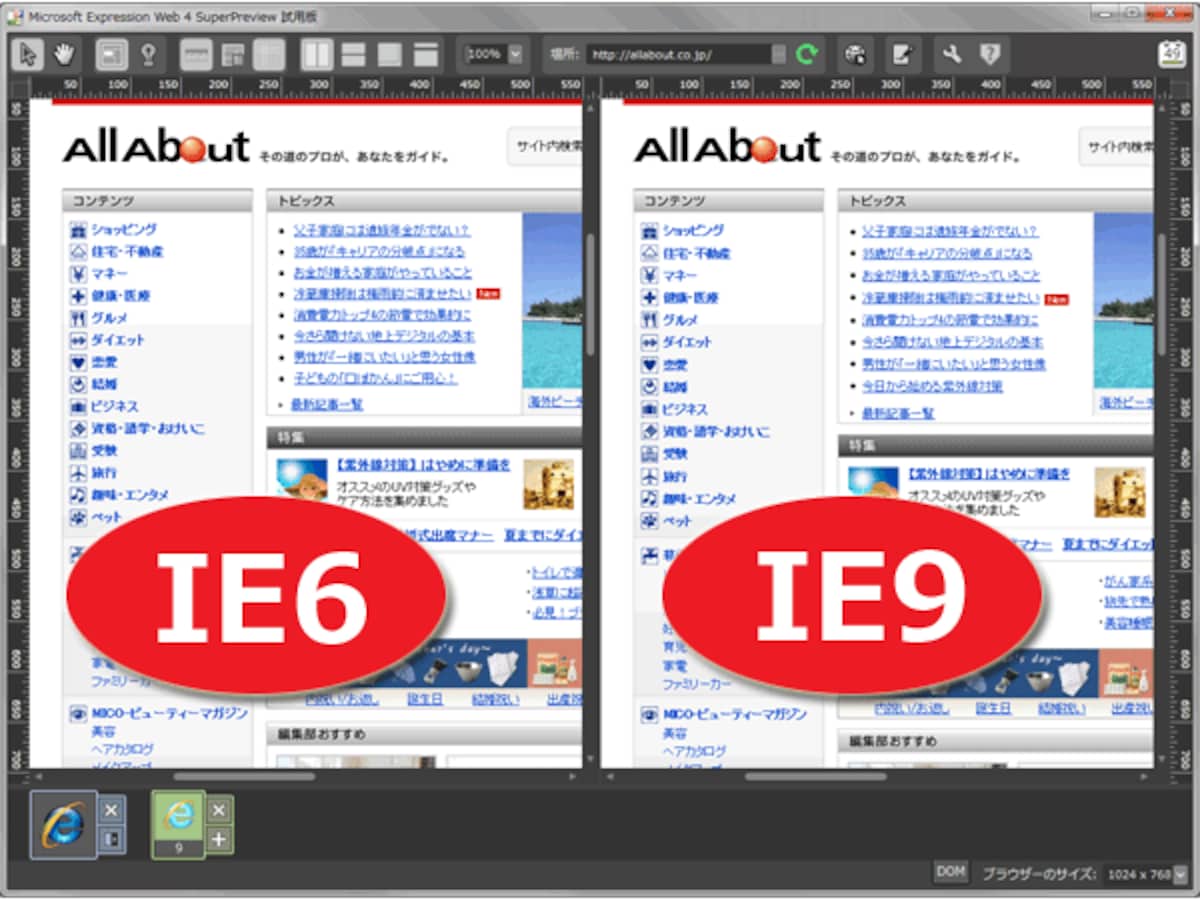Click the URL field showing allabout.co.jp
The height and width of the screenshot is (900, 1200).
pos(678,54)
